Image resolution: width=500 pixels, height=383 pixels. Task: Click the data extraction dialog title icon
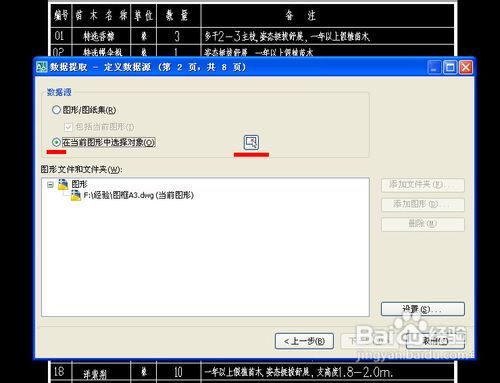click(x=42, y=67)
